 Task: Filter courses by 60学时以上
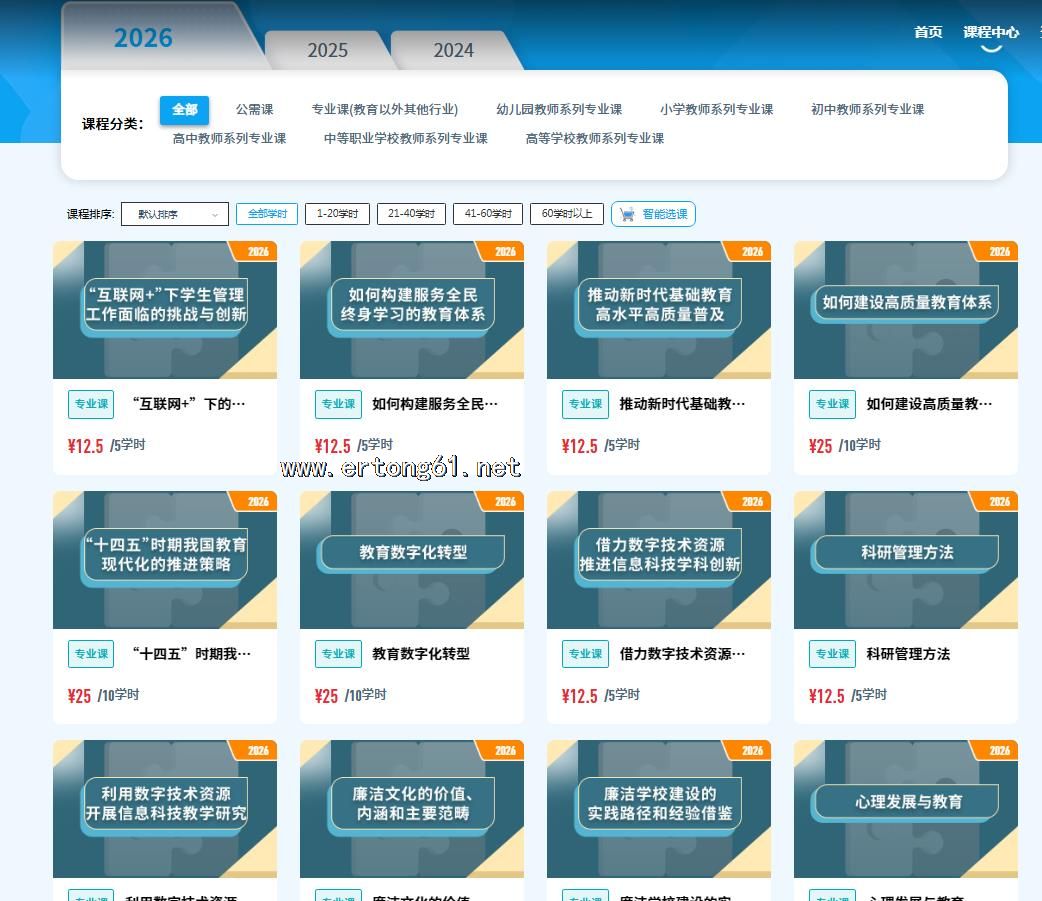click(566, 214)
